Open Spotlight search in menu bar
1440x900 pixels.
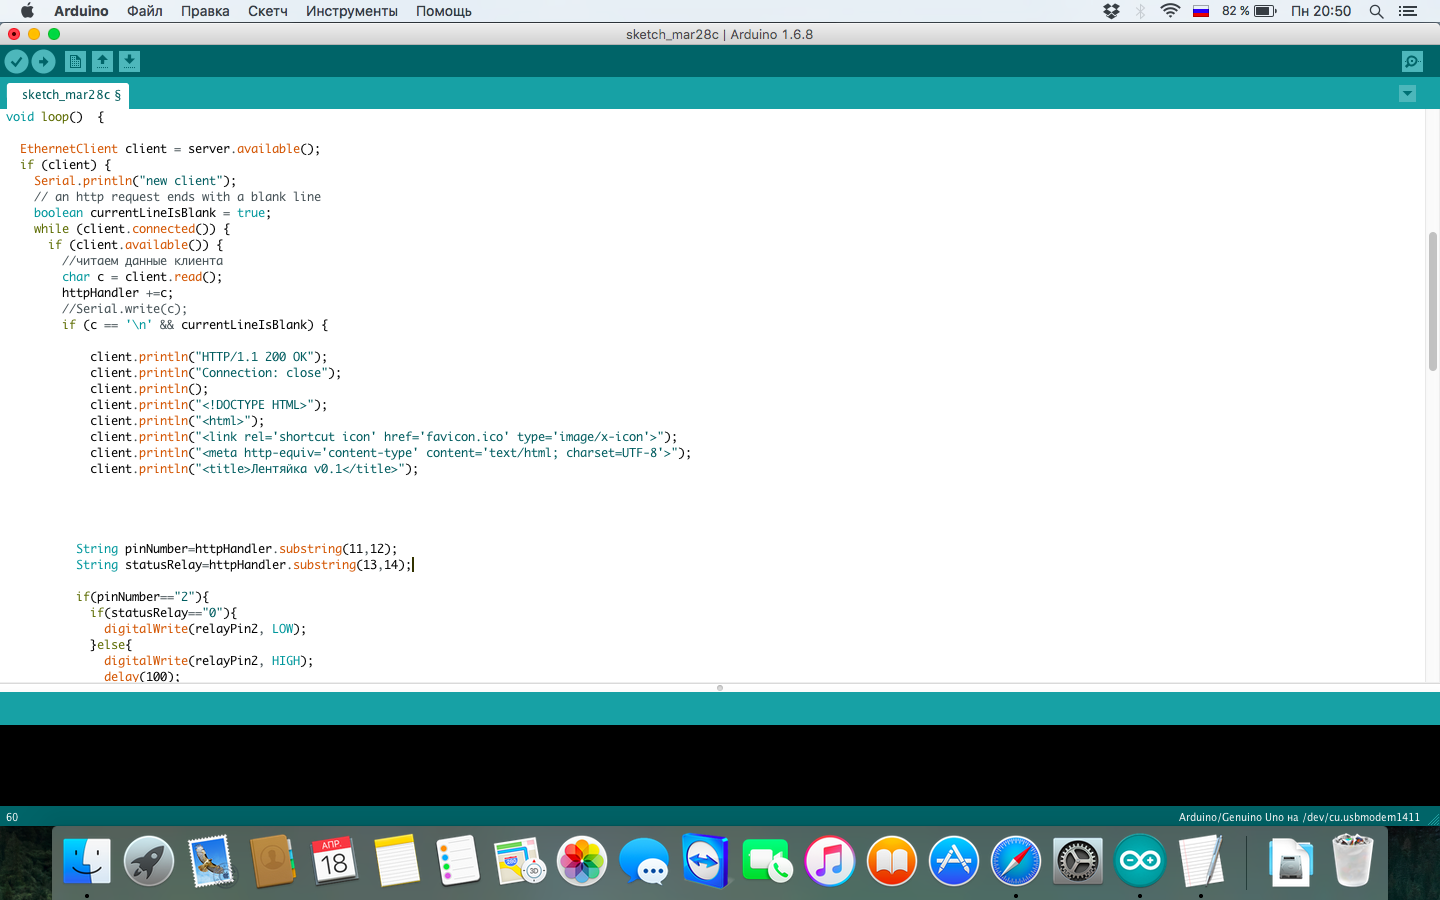(x=1376, y=11)
